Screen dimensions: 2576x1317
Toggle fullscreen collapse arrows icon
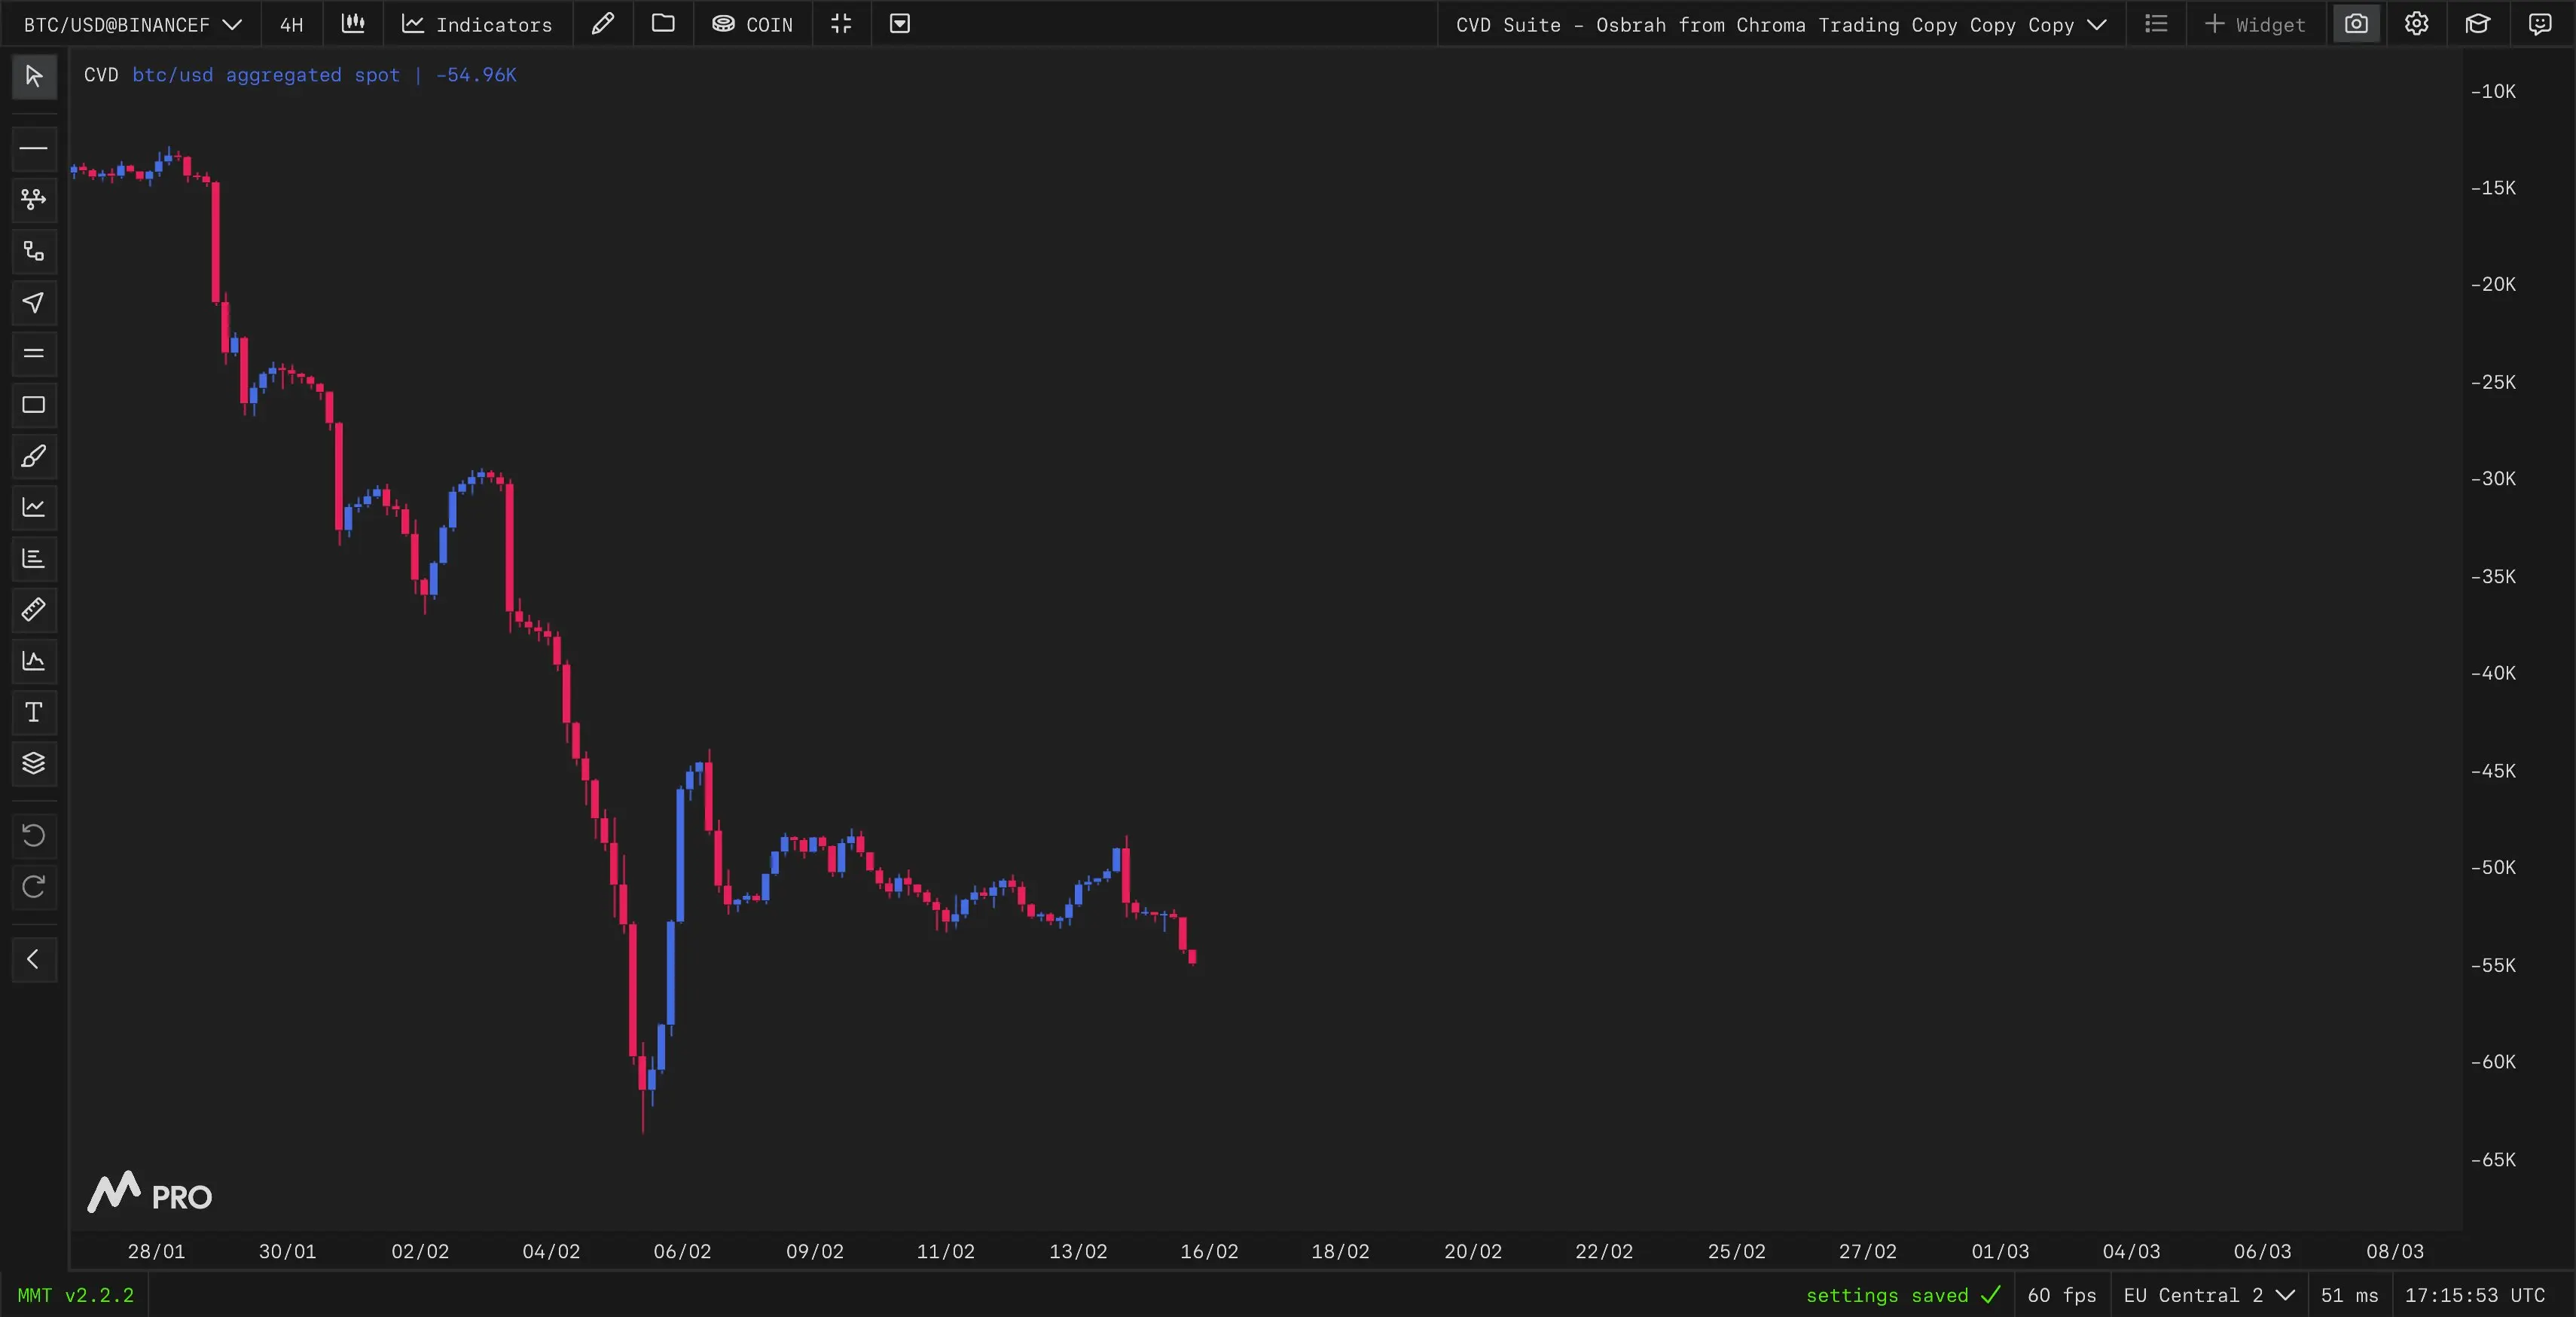click(x=841, y=24)
